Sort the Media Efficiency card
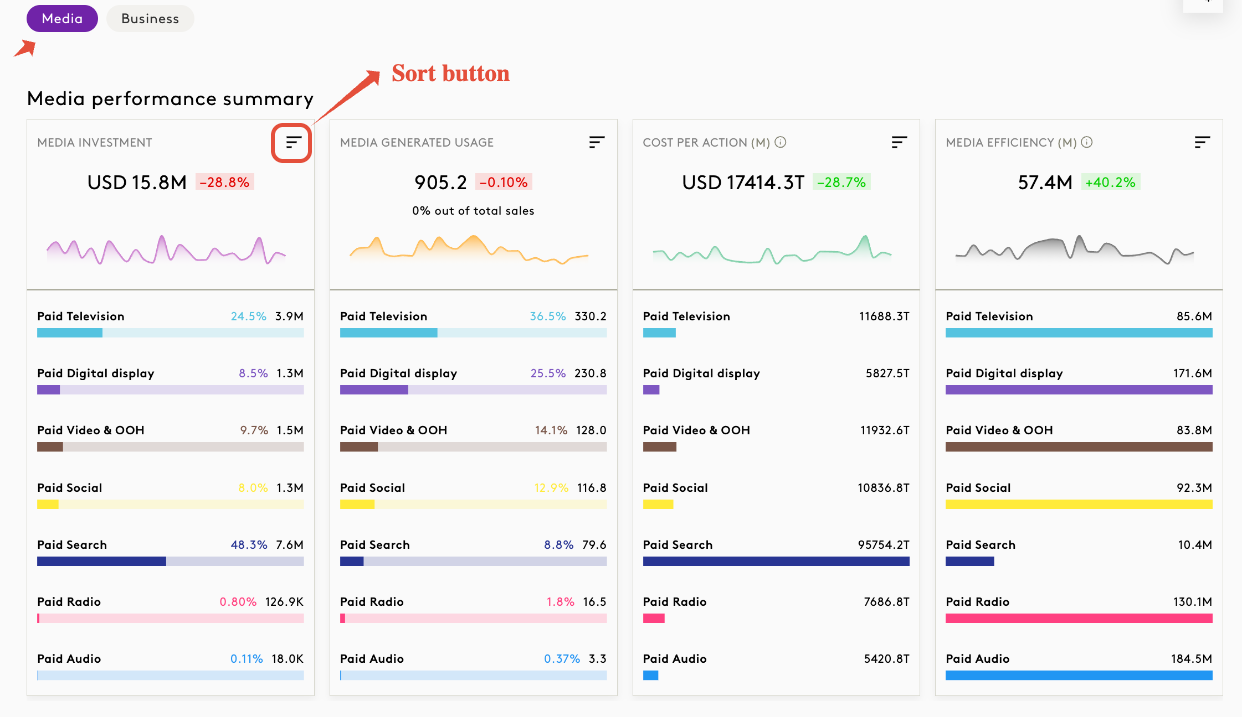Screen dimensions: 1242x717 1203,143
